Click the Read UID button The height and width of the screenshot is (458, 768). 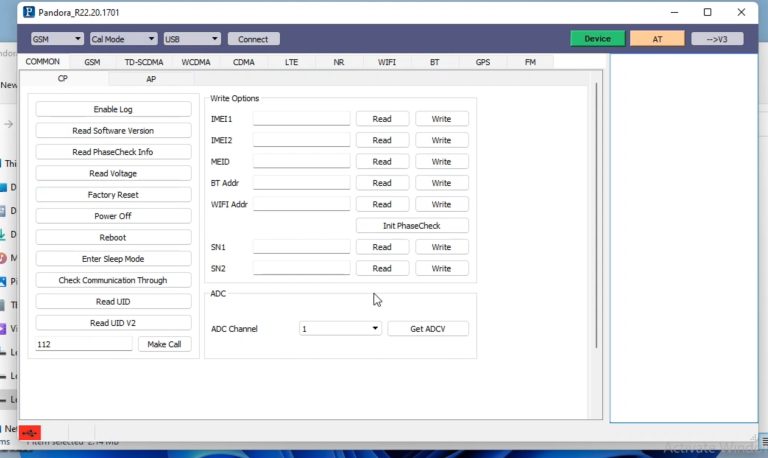pyautogui.click(x=113, y=302)
